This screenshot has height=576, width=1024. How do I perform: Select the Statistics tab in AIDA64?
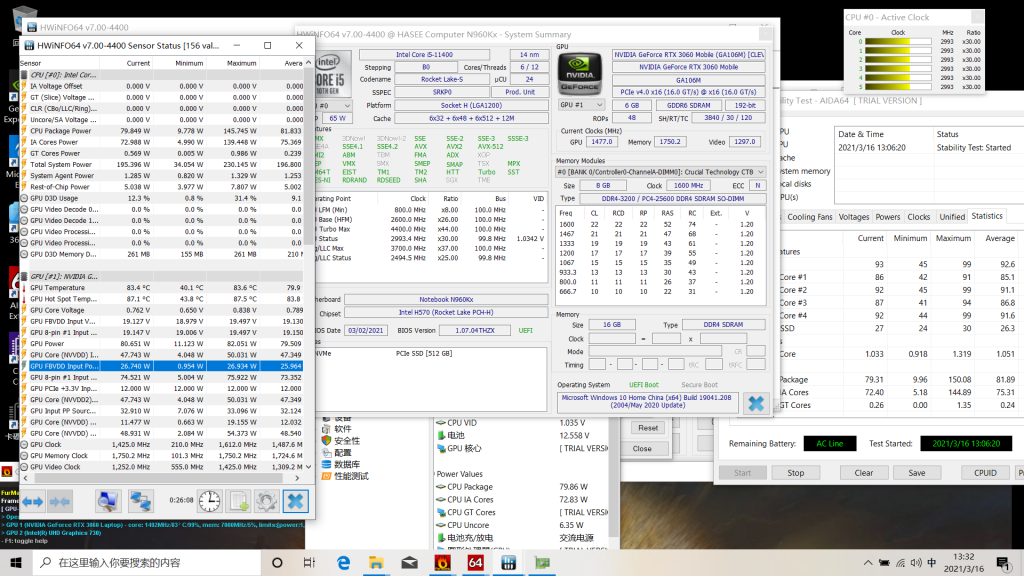pyautogui.click(x=987, y=216)
